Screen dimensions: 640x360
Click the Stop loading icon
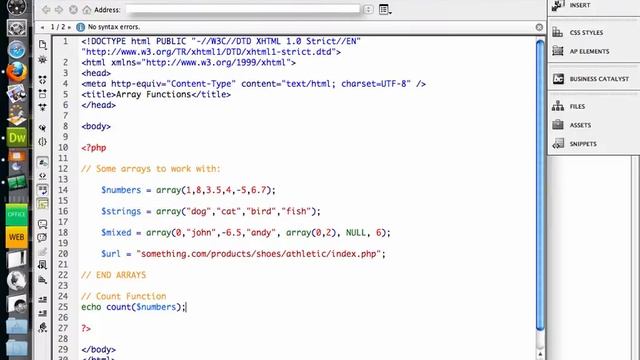[73, 9]
